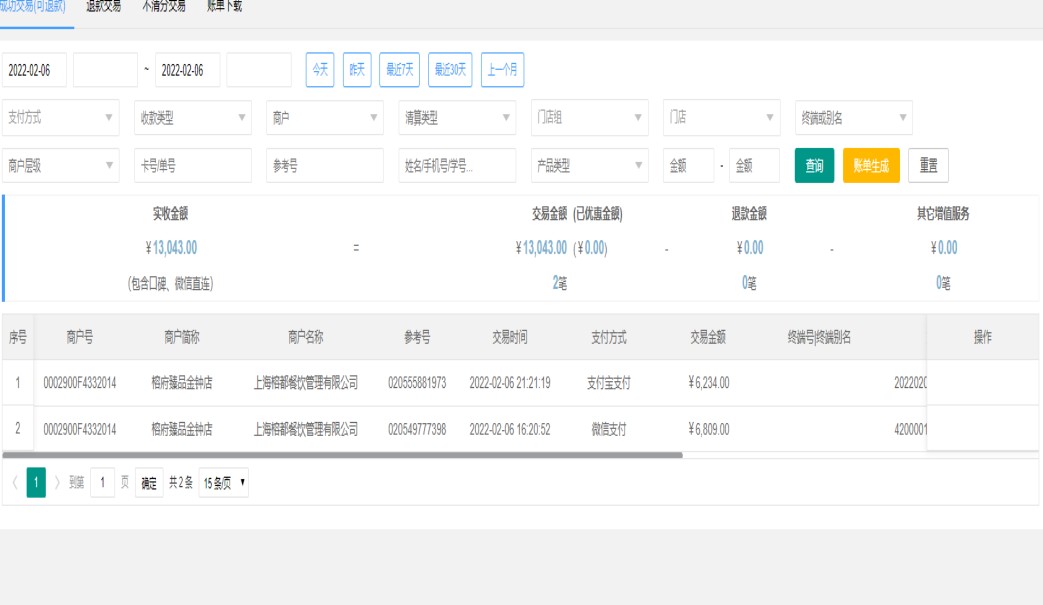Click the yellow 账单生成 button

pyautogui.click(x=871, y=166)
